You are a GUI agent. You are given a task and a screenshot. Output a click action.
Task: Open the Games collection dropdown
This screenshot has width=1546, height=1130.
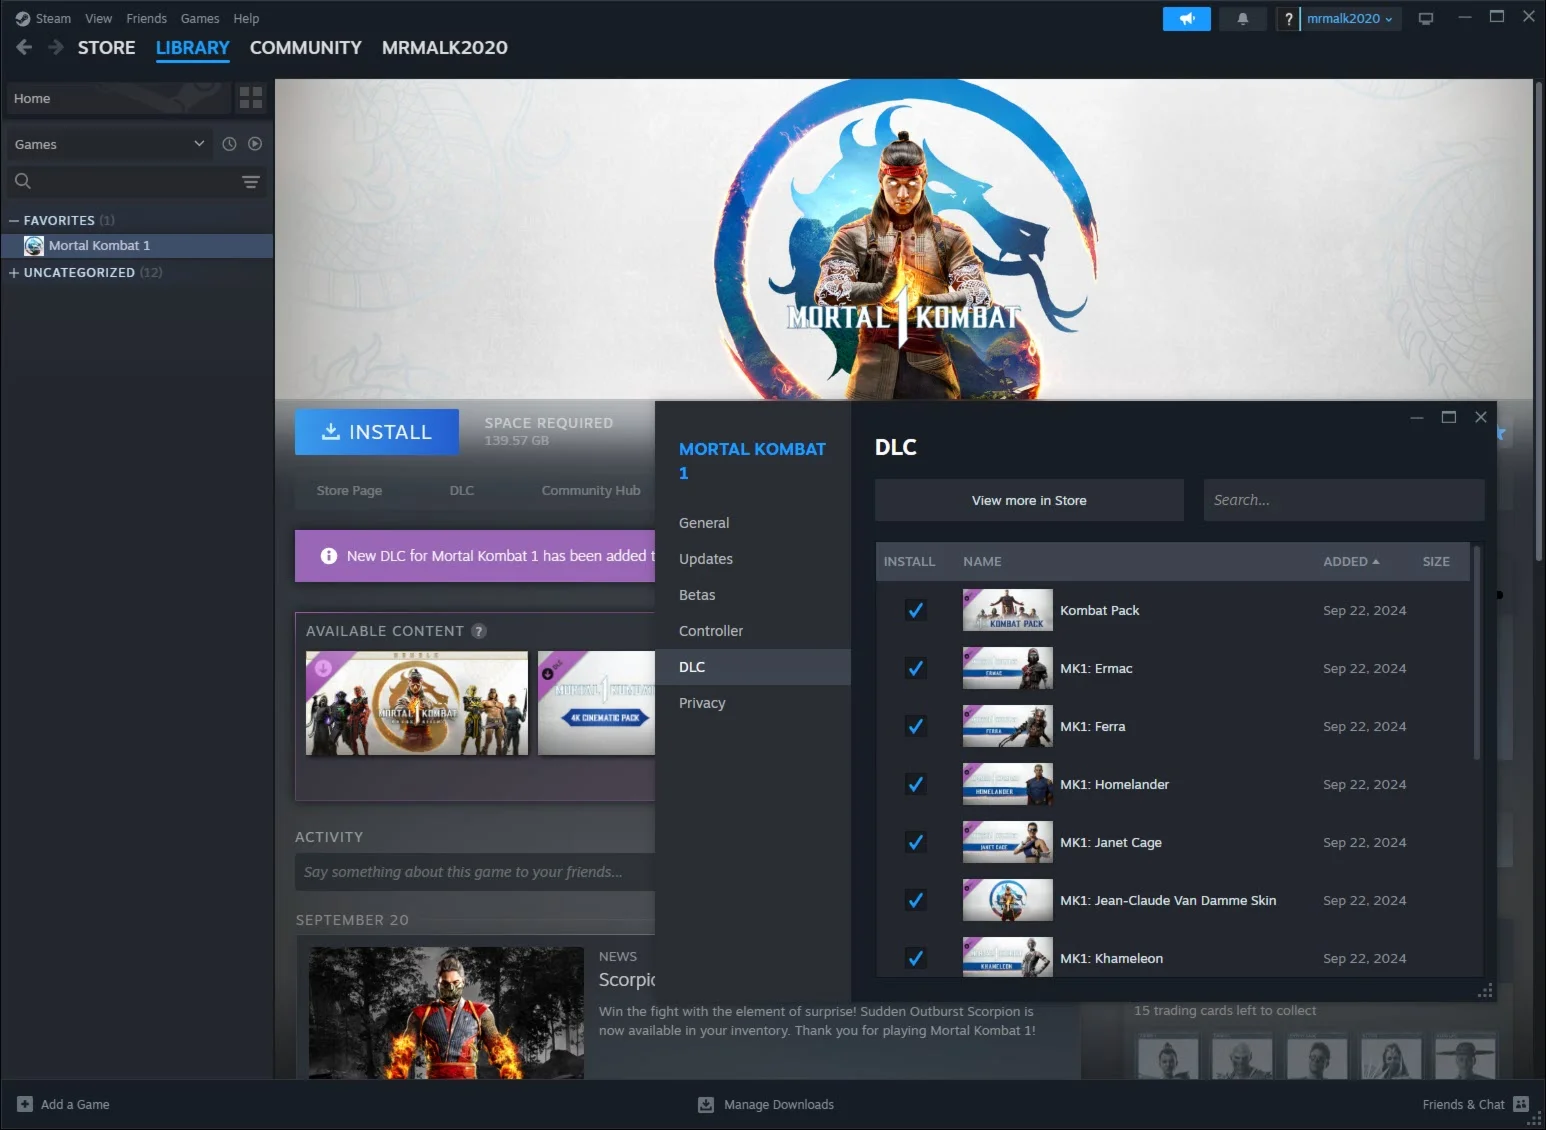click(x=108, y=143)
